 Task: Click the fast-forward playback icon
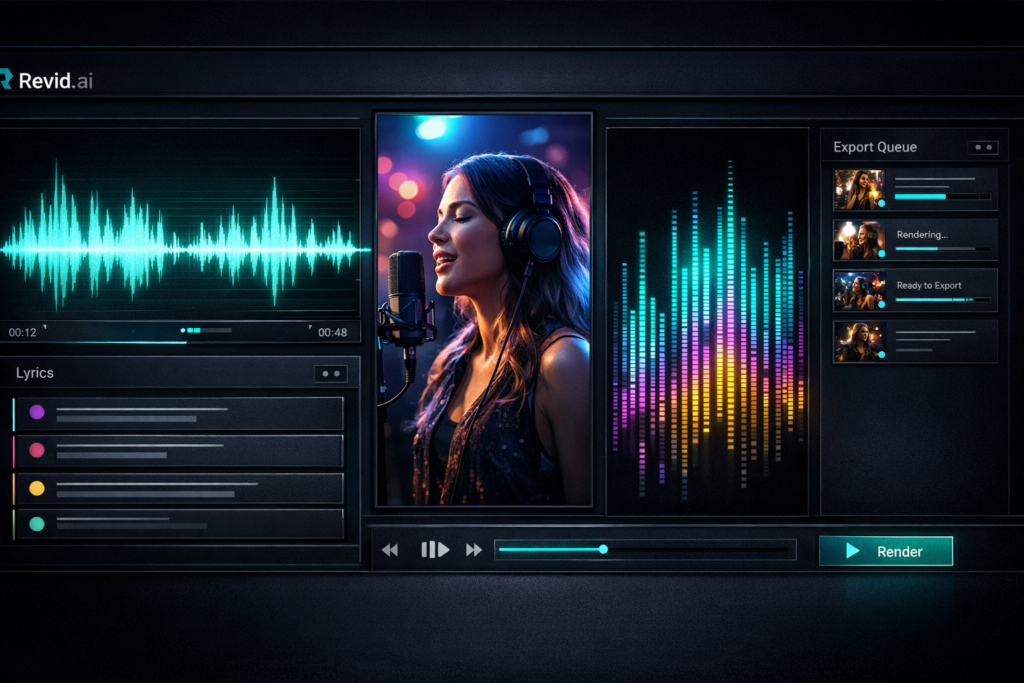(473, 550)
